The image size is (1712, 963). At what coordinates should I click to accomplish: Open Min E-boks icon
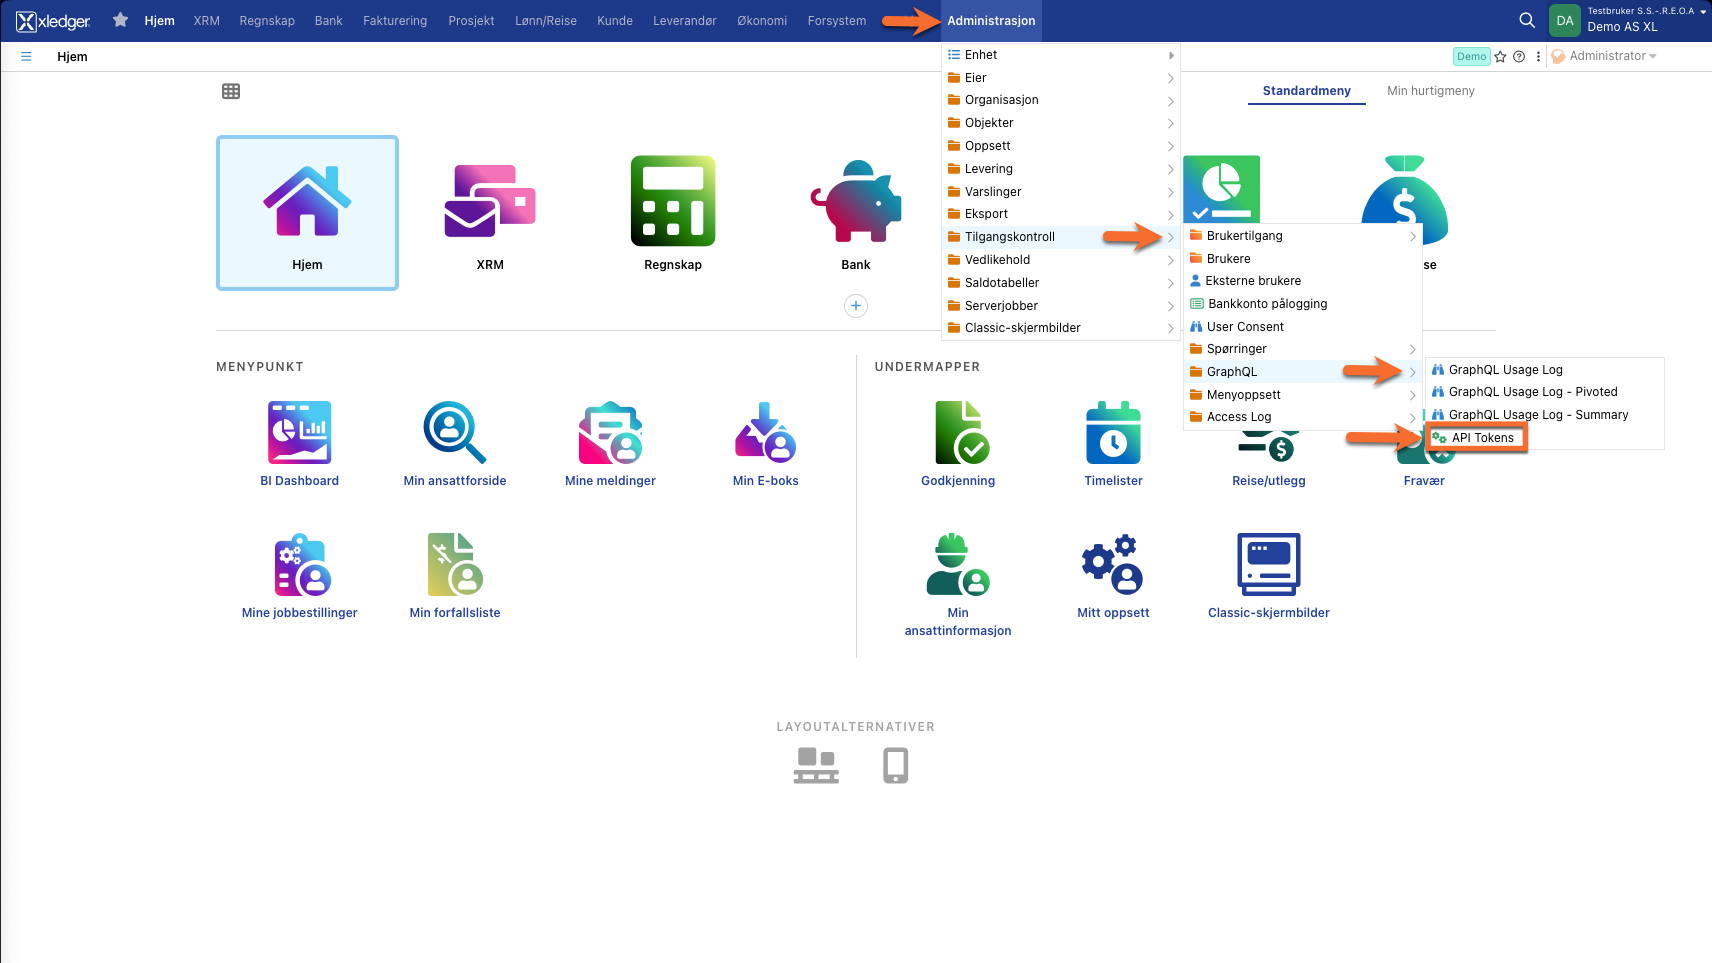pyautogui.click(x=765, y=432)
